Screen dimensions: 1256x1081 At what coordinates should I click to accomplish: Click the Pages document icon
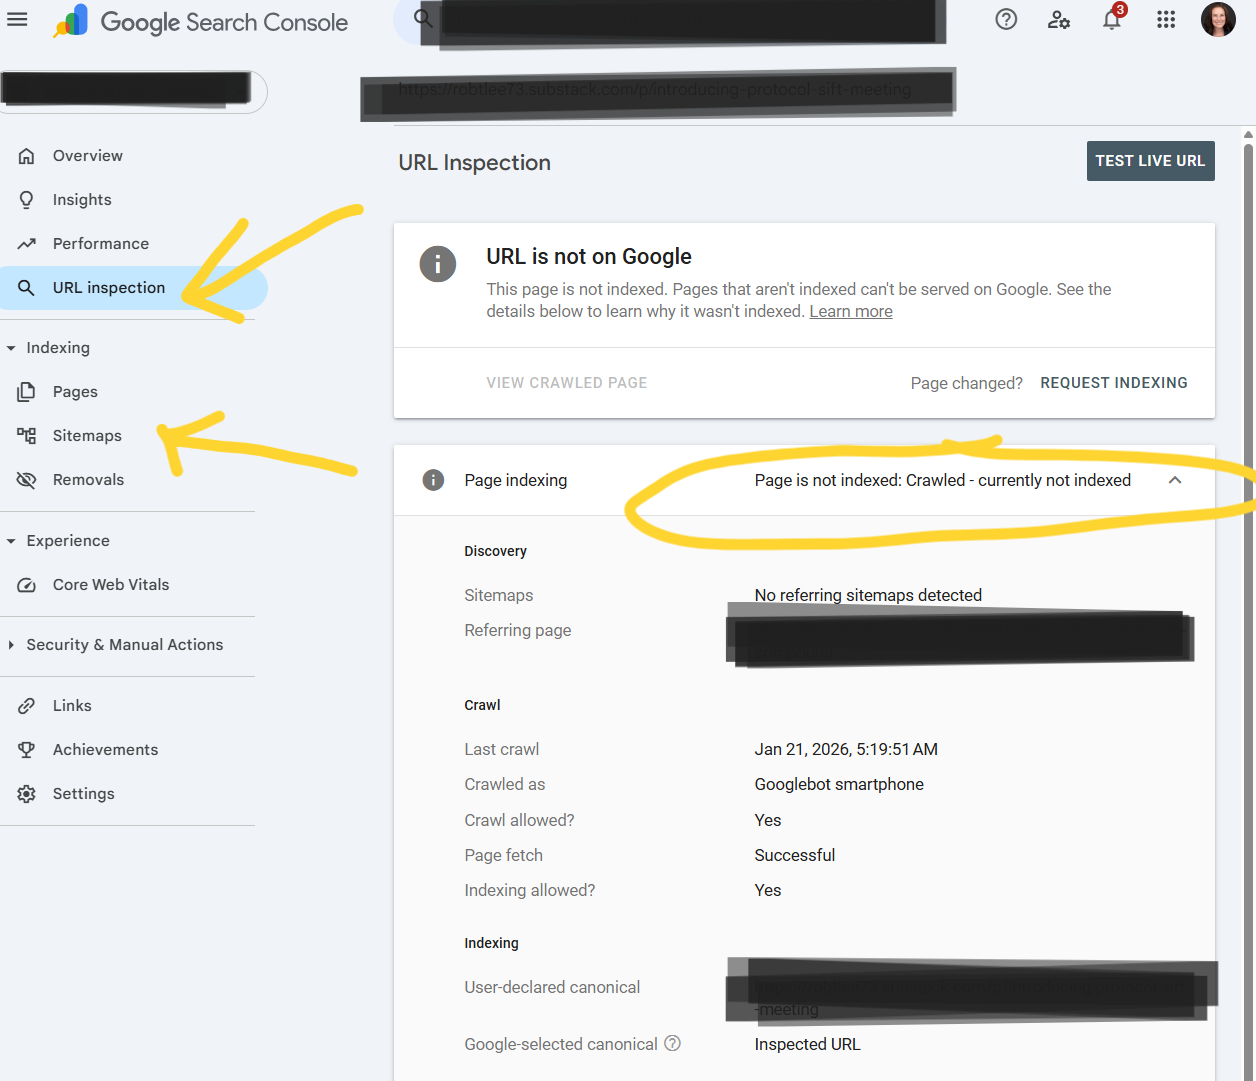(x=27, y=392)
